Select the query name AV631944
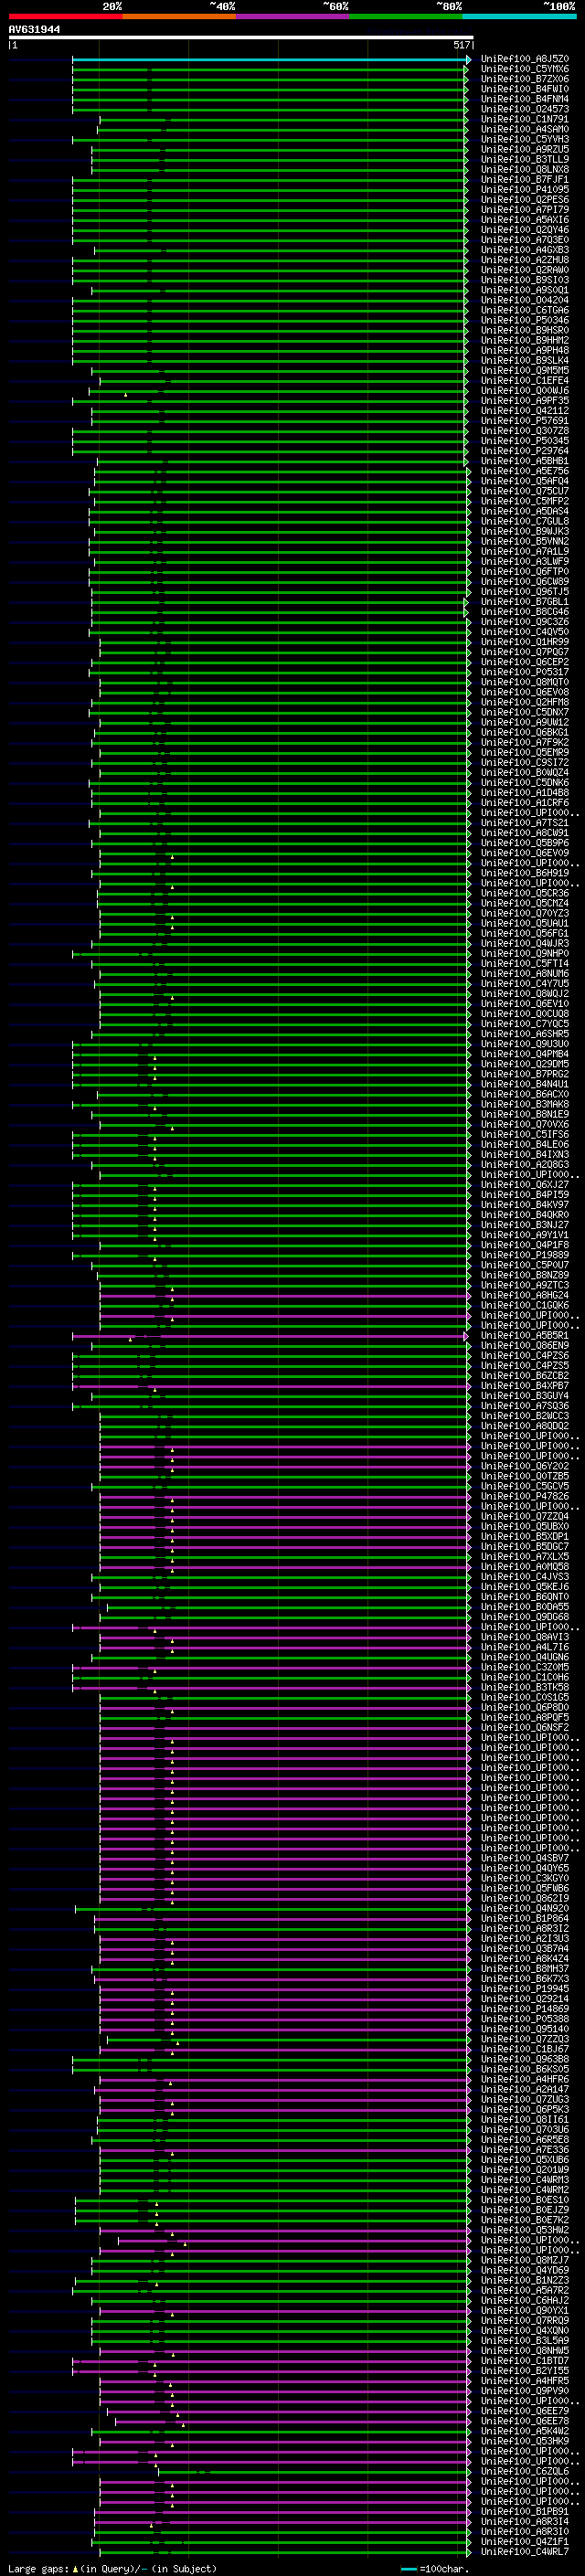The height and width of the screenshot is (2576, 585). 34,29
